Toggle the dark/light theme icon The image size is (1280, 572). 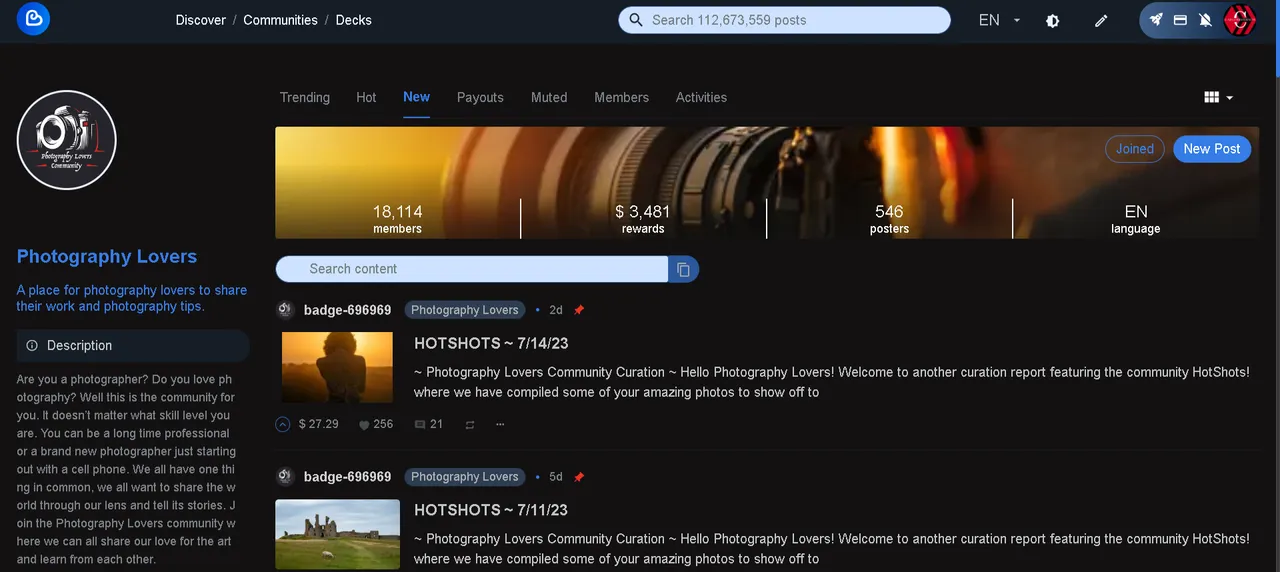[1052, 20]
